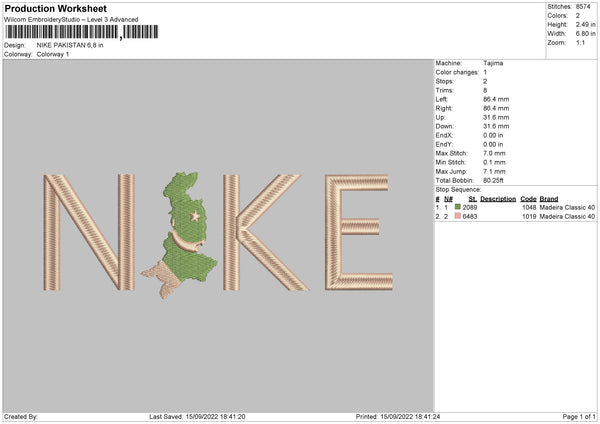Click the 'Down:' measurement label
Viewport: 600px width, 424px height.
point(445,126)
